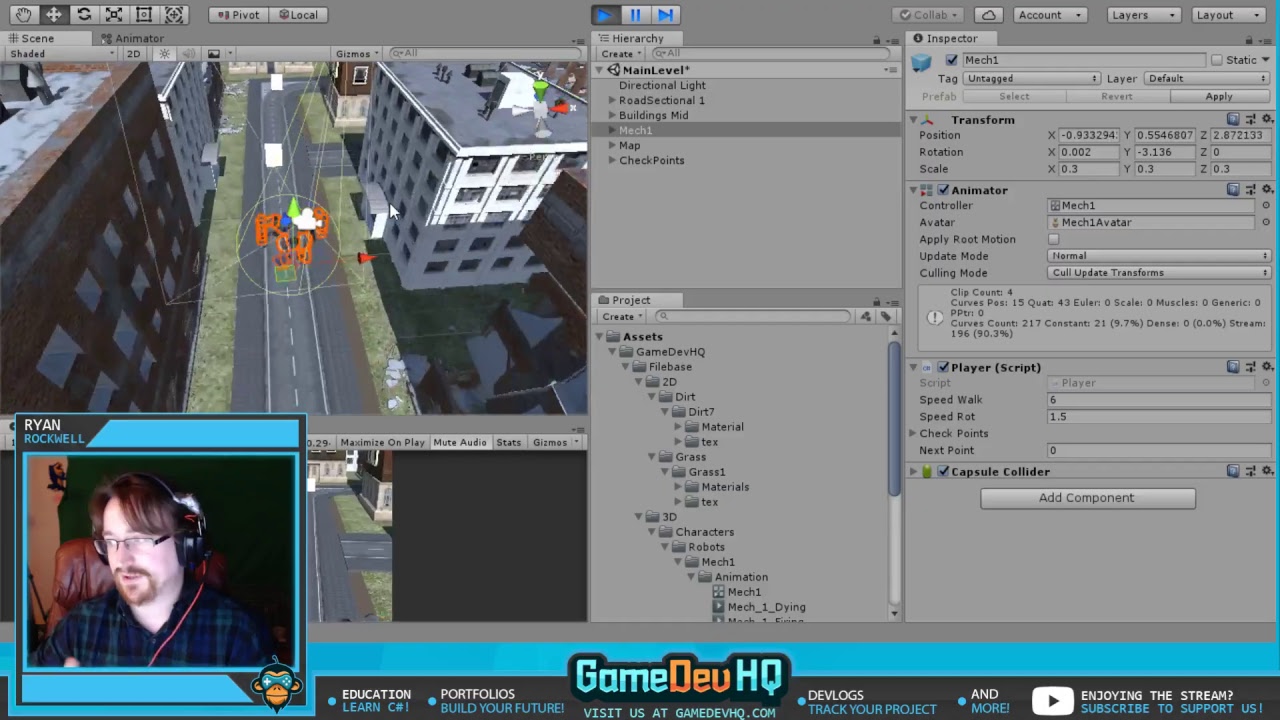Toggle Local/Global handle rotation
The width and height of the screenshot is (1280, 720).
tap(297, 15)
